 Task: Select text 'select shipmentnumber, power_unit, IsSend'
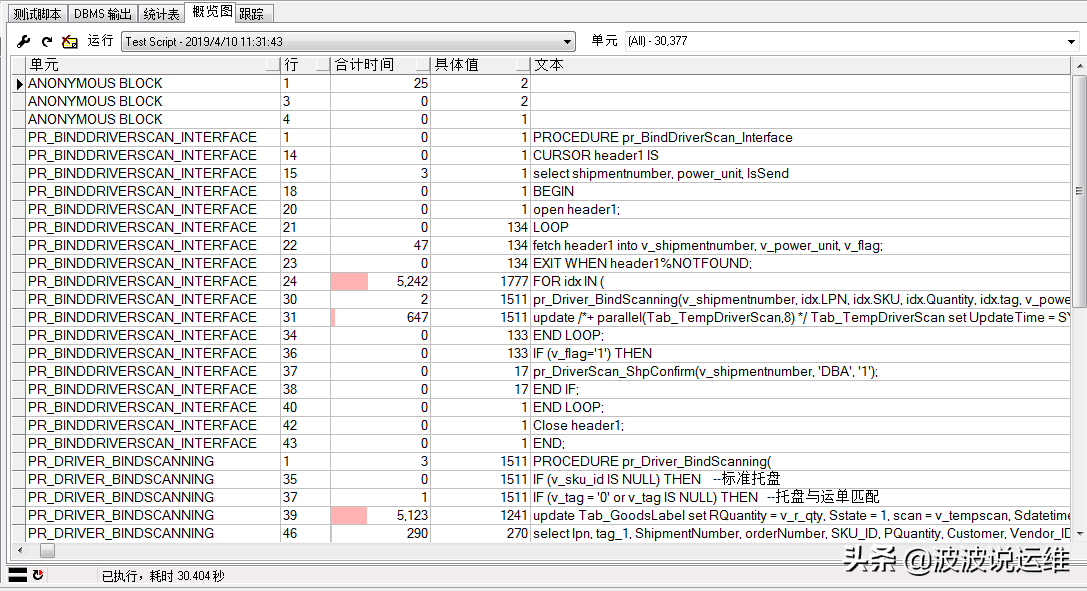[661, 173]
